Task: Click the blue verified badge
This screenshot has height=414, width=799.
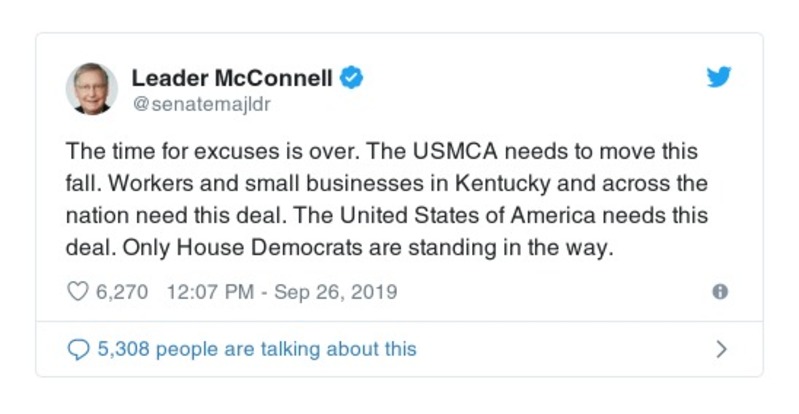Action: pyautogui.click(x=351, y=78)
